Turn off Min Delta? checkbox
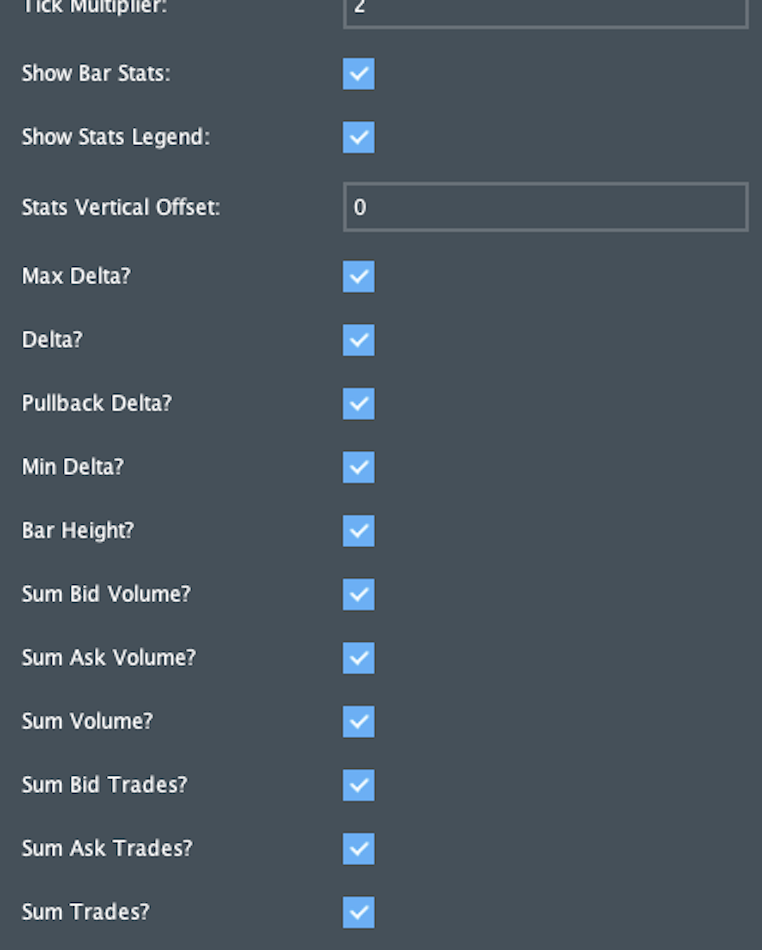 click(359, 467)
